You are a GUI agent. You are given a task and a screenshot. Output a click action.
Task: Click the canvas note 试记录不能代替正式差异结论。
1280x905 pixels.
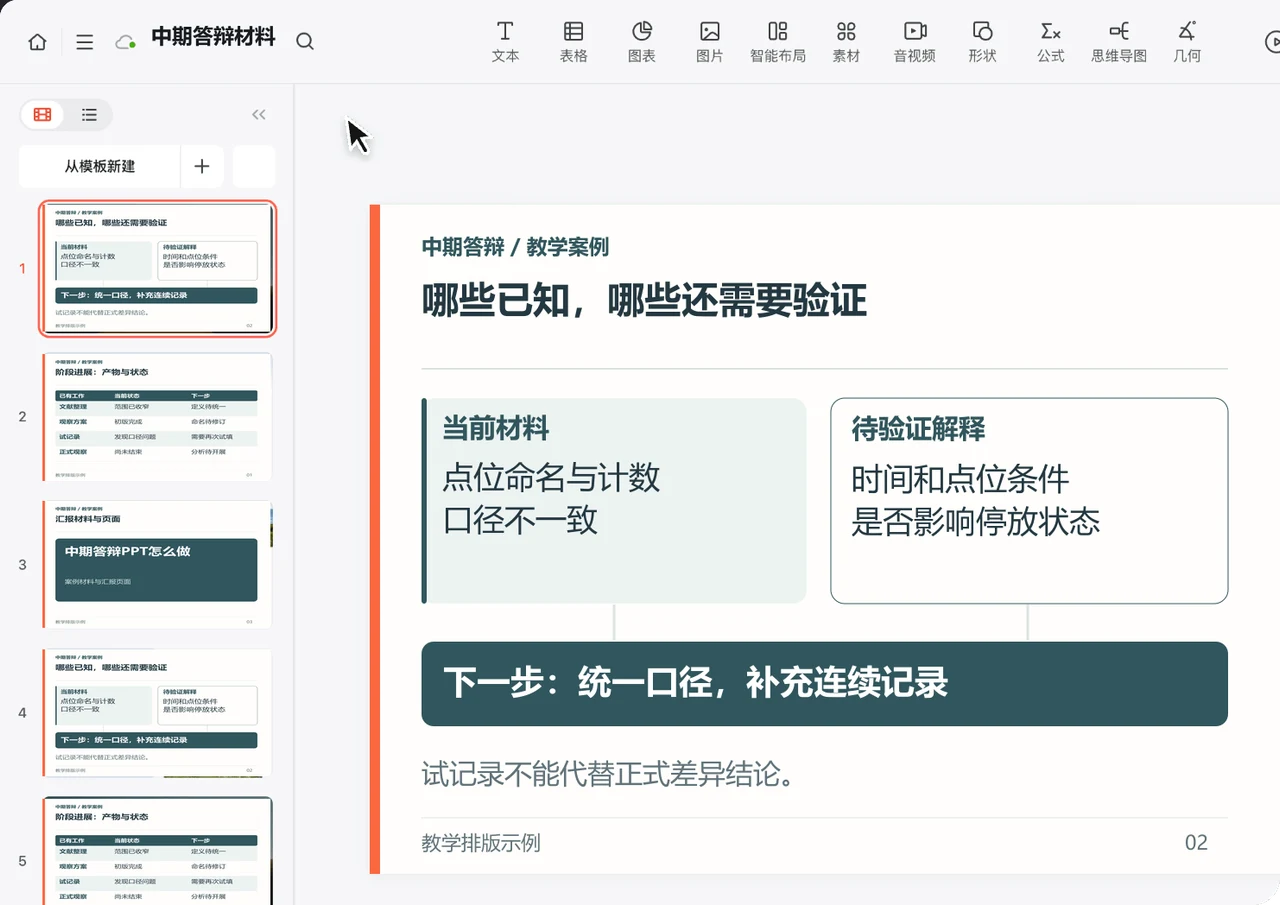pyautogui.click(x=608, y=774)
